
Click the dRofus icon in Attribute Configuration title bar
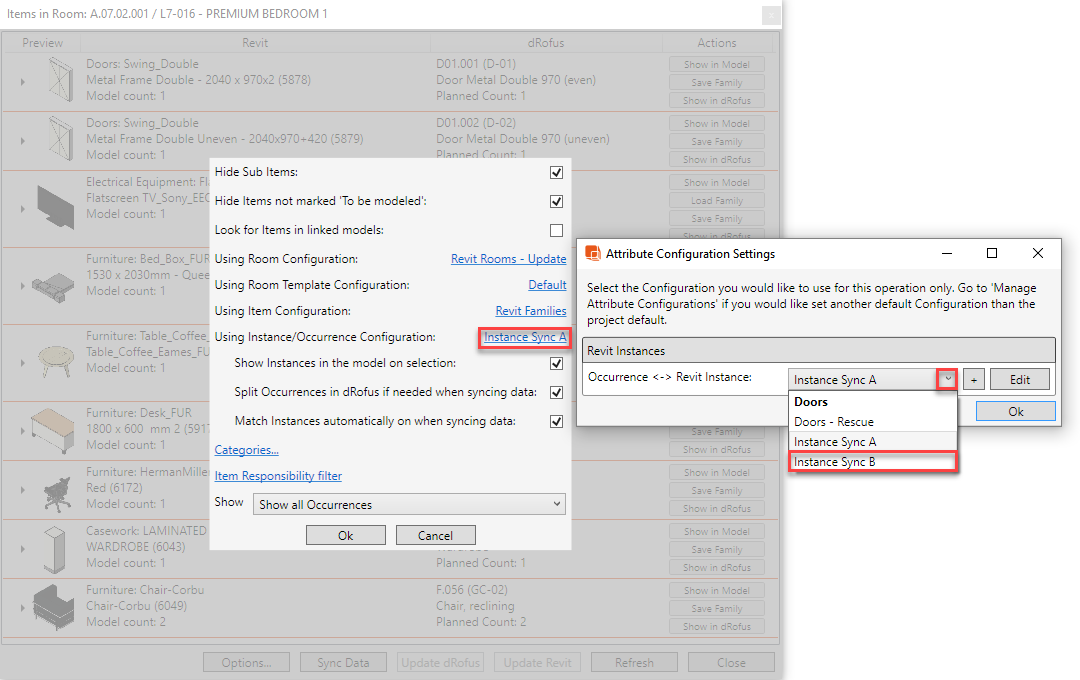pos(592,254)
